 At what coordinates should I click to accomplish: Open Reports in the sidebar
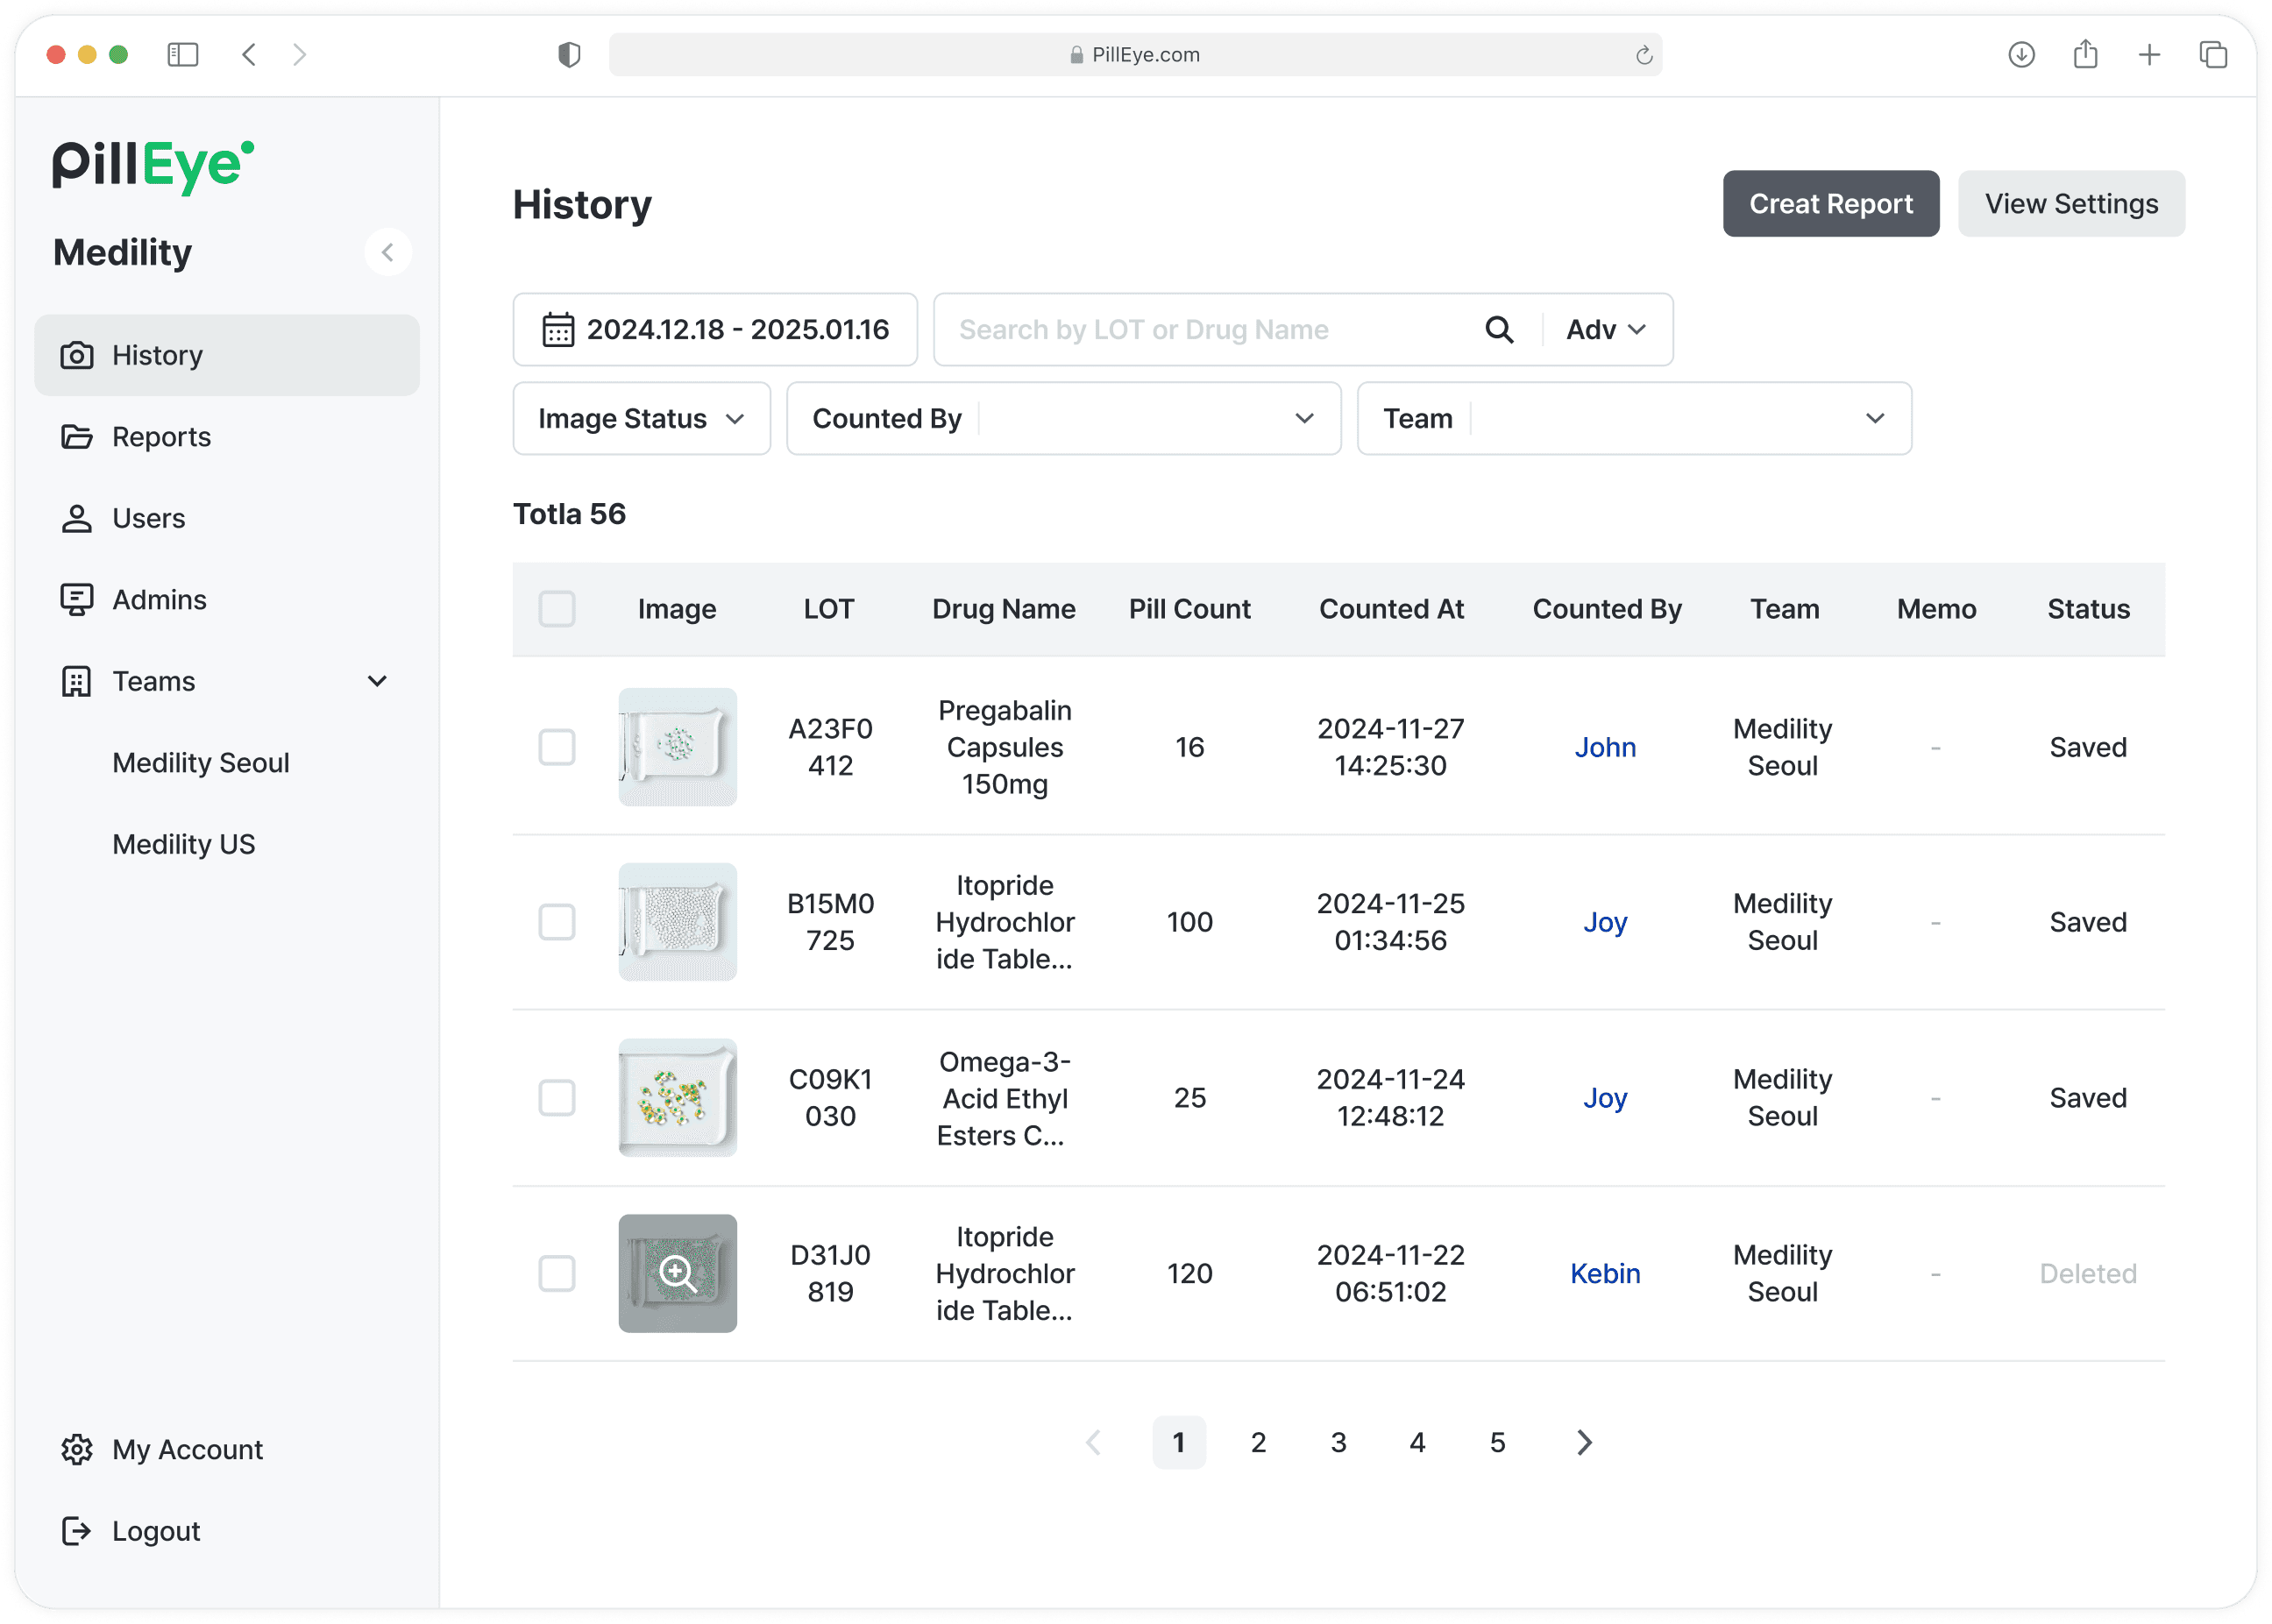[161, 437]
